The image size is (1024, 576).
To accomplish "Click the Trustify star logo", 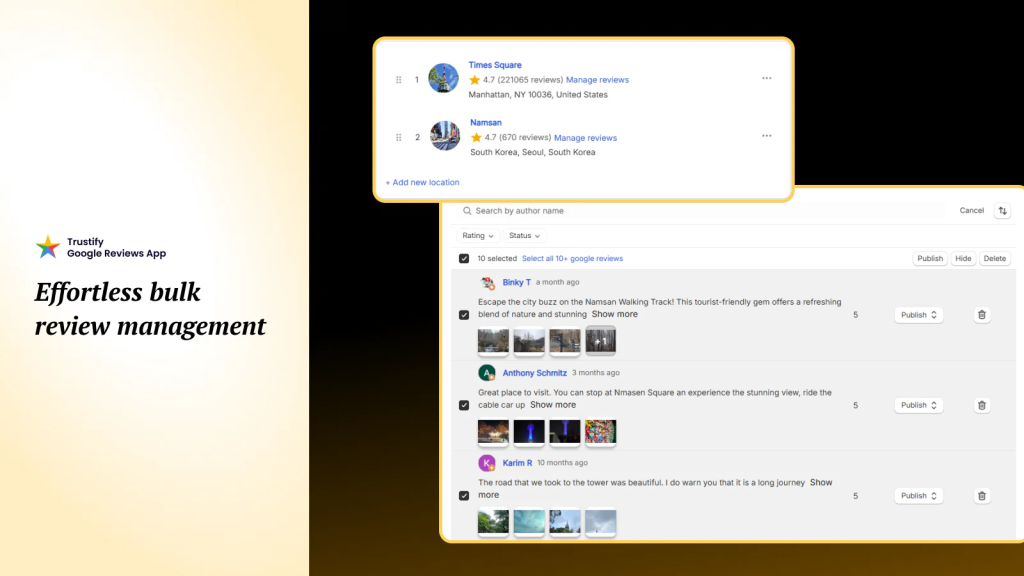I will [48, 248].
